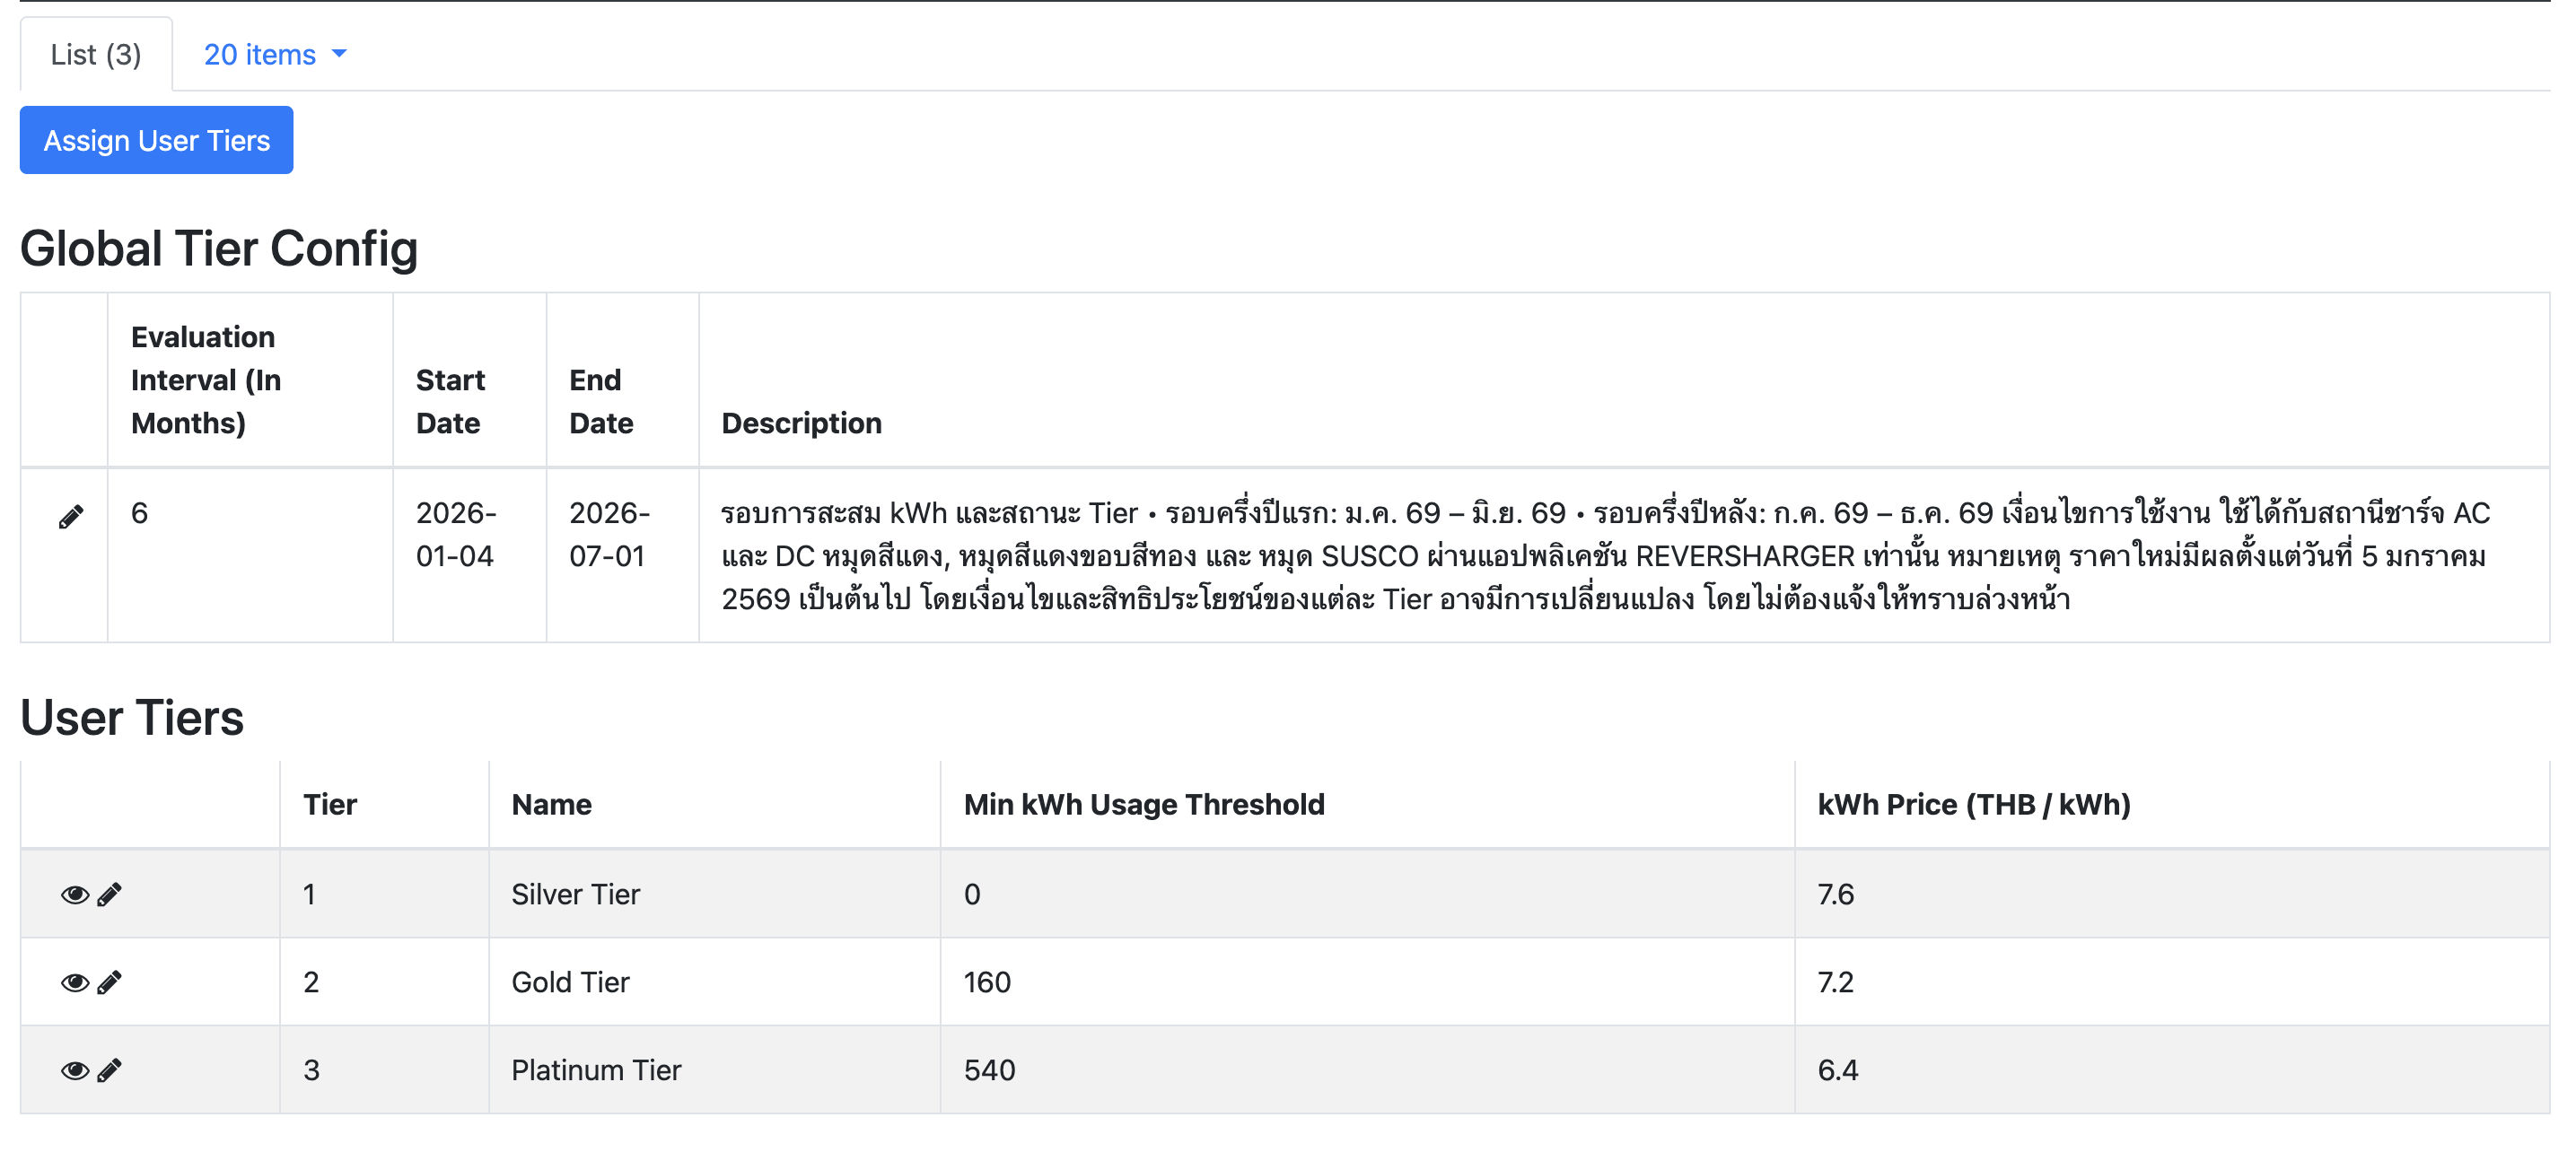
Task: Click the Evaluation Interval column header
Action: tap(205, 380)
